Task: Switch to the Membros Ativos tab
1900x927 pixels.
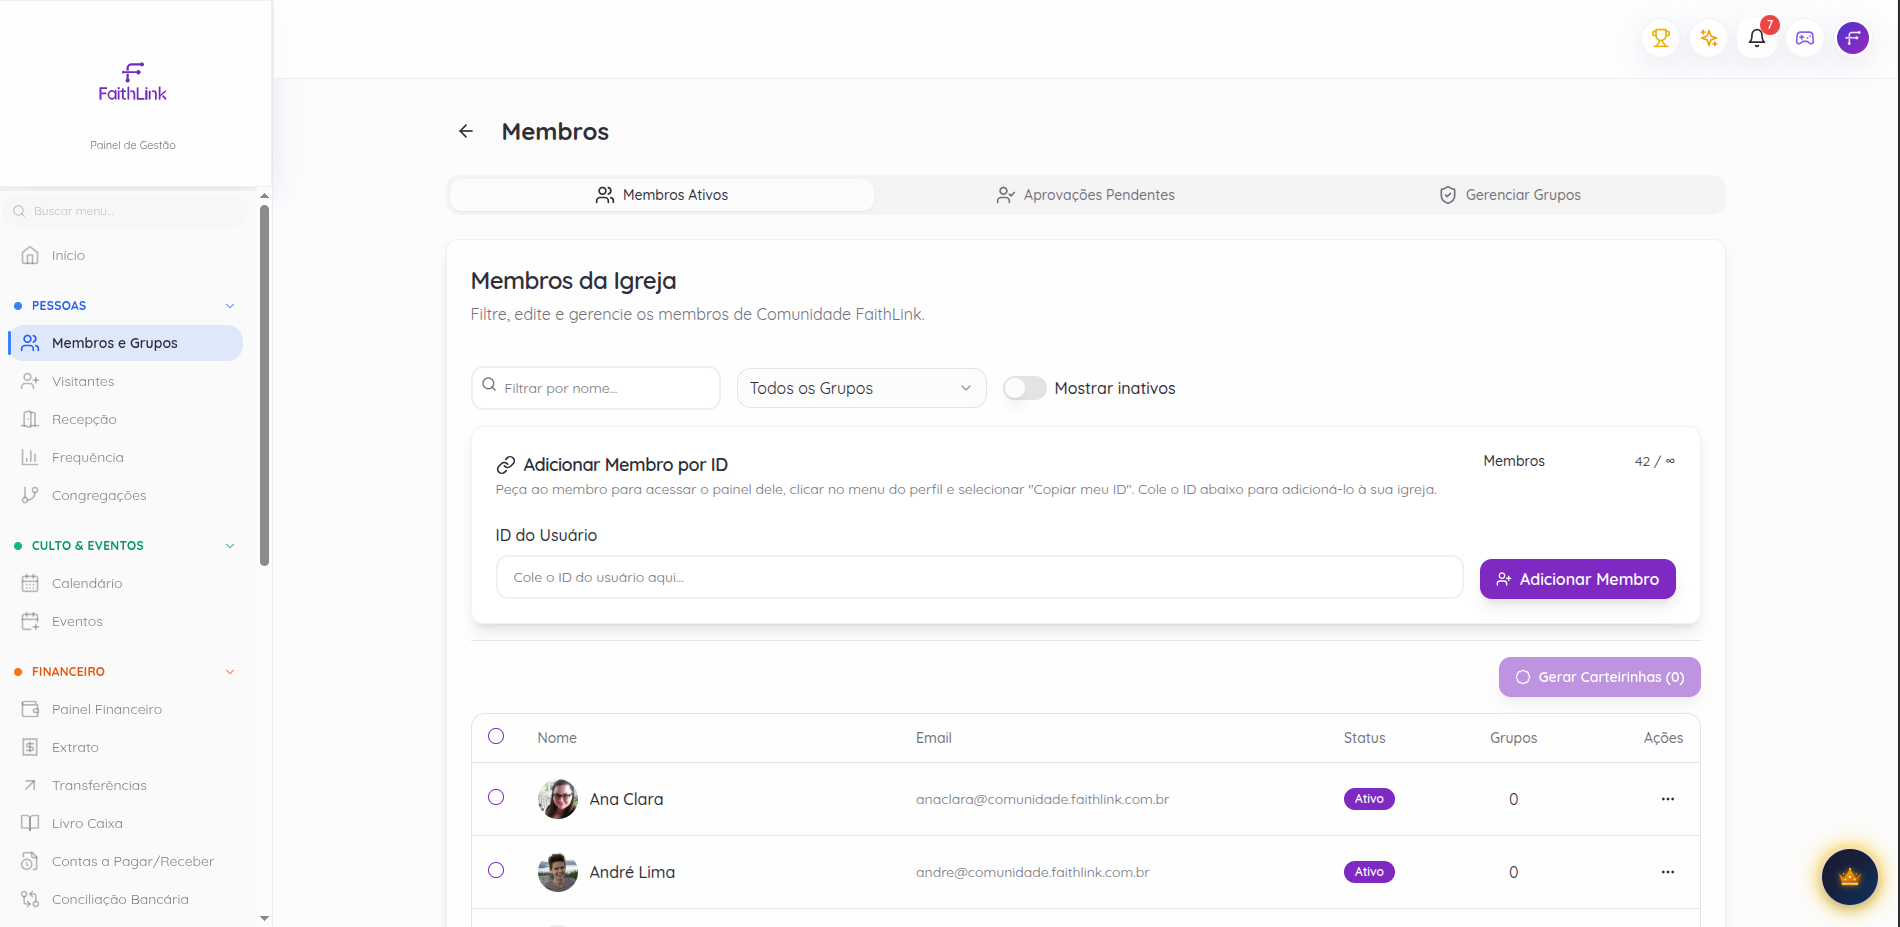Action: coord(662,195)
